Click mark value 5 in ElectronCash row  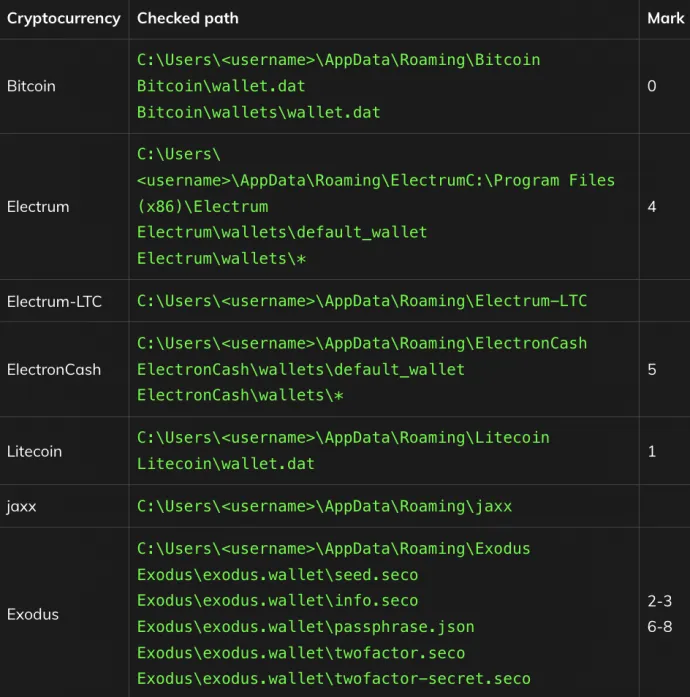[652, 370]
